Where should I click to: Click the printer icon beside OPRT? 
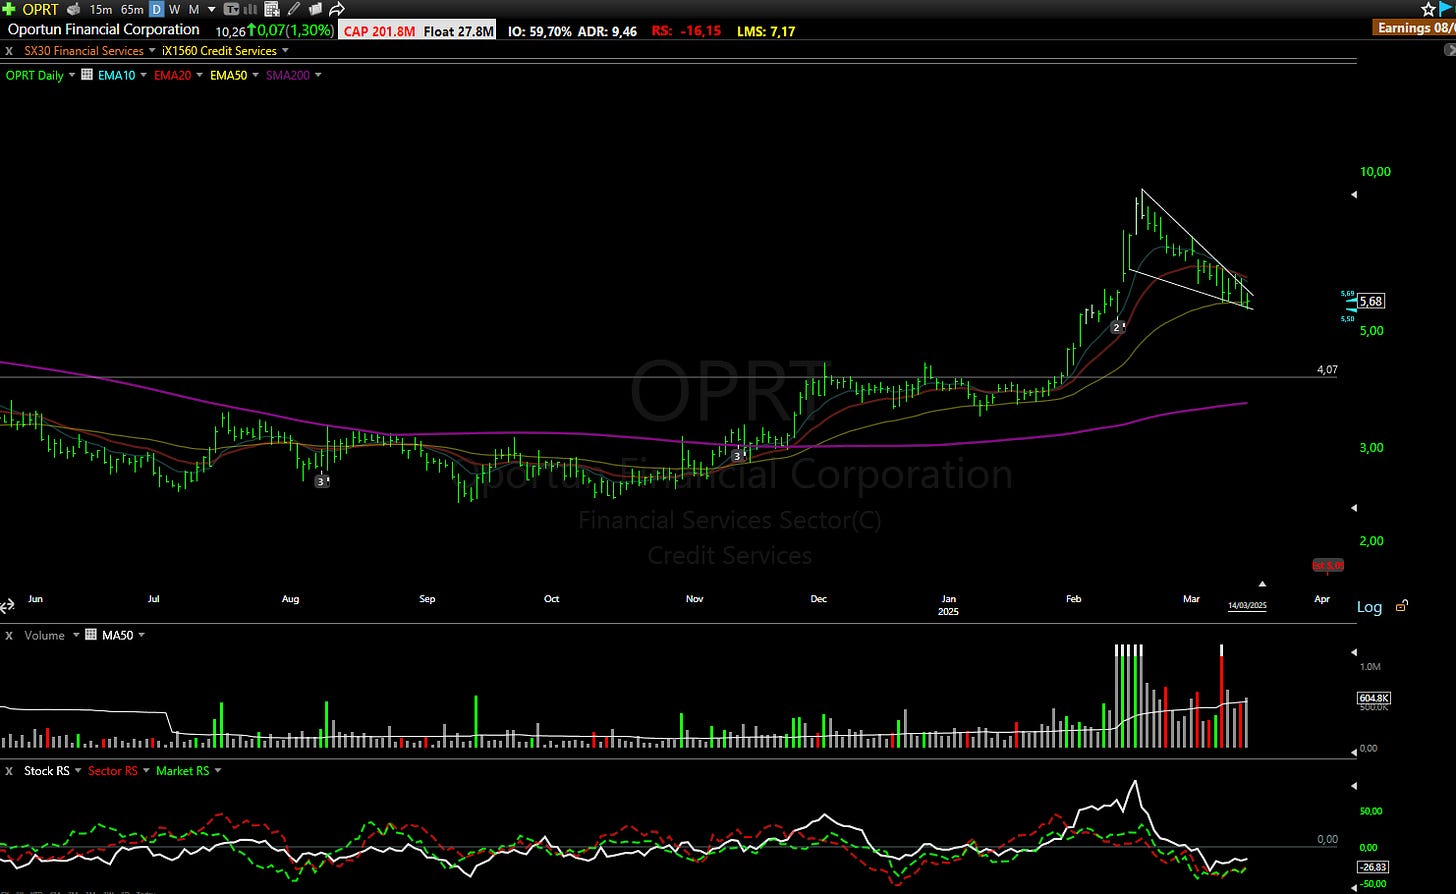coord(74,9)
